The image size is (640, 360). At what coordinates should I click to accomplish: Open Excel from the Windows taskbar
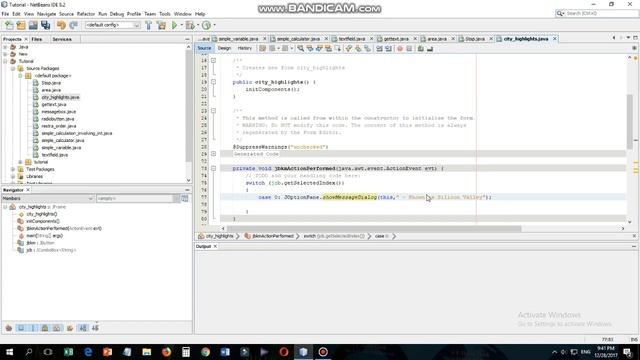[x=68, y=352]
